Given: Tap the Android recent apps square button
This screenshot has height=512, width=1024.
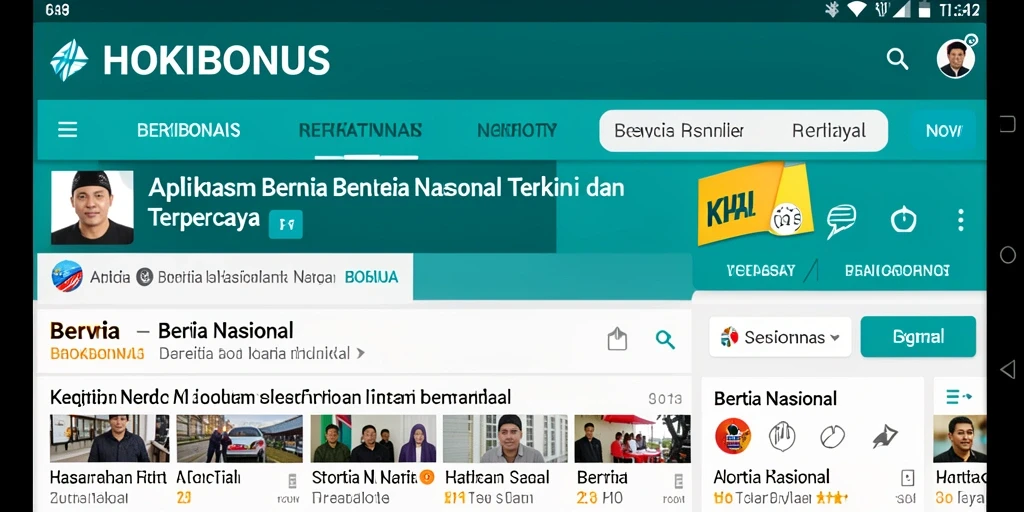Looking at the screenshot, I should pyautogui.click(x=1008, y=123).
